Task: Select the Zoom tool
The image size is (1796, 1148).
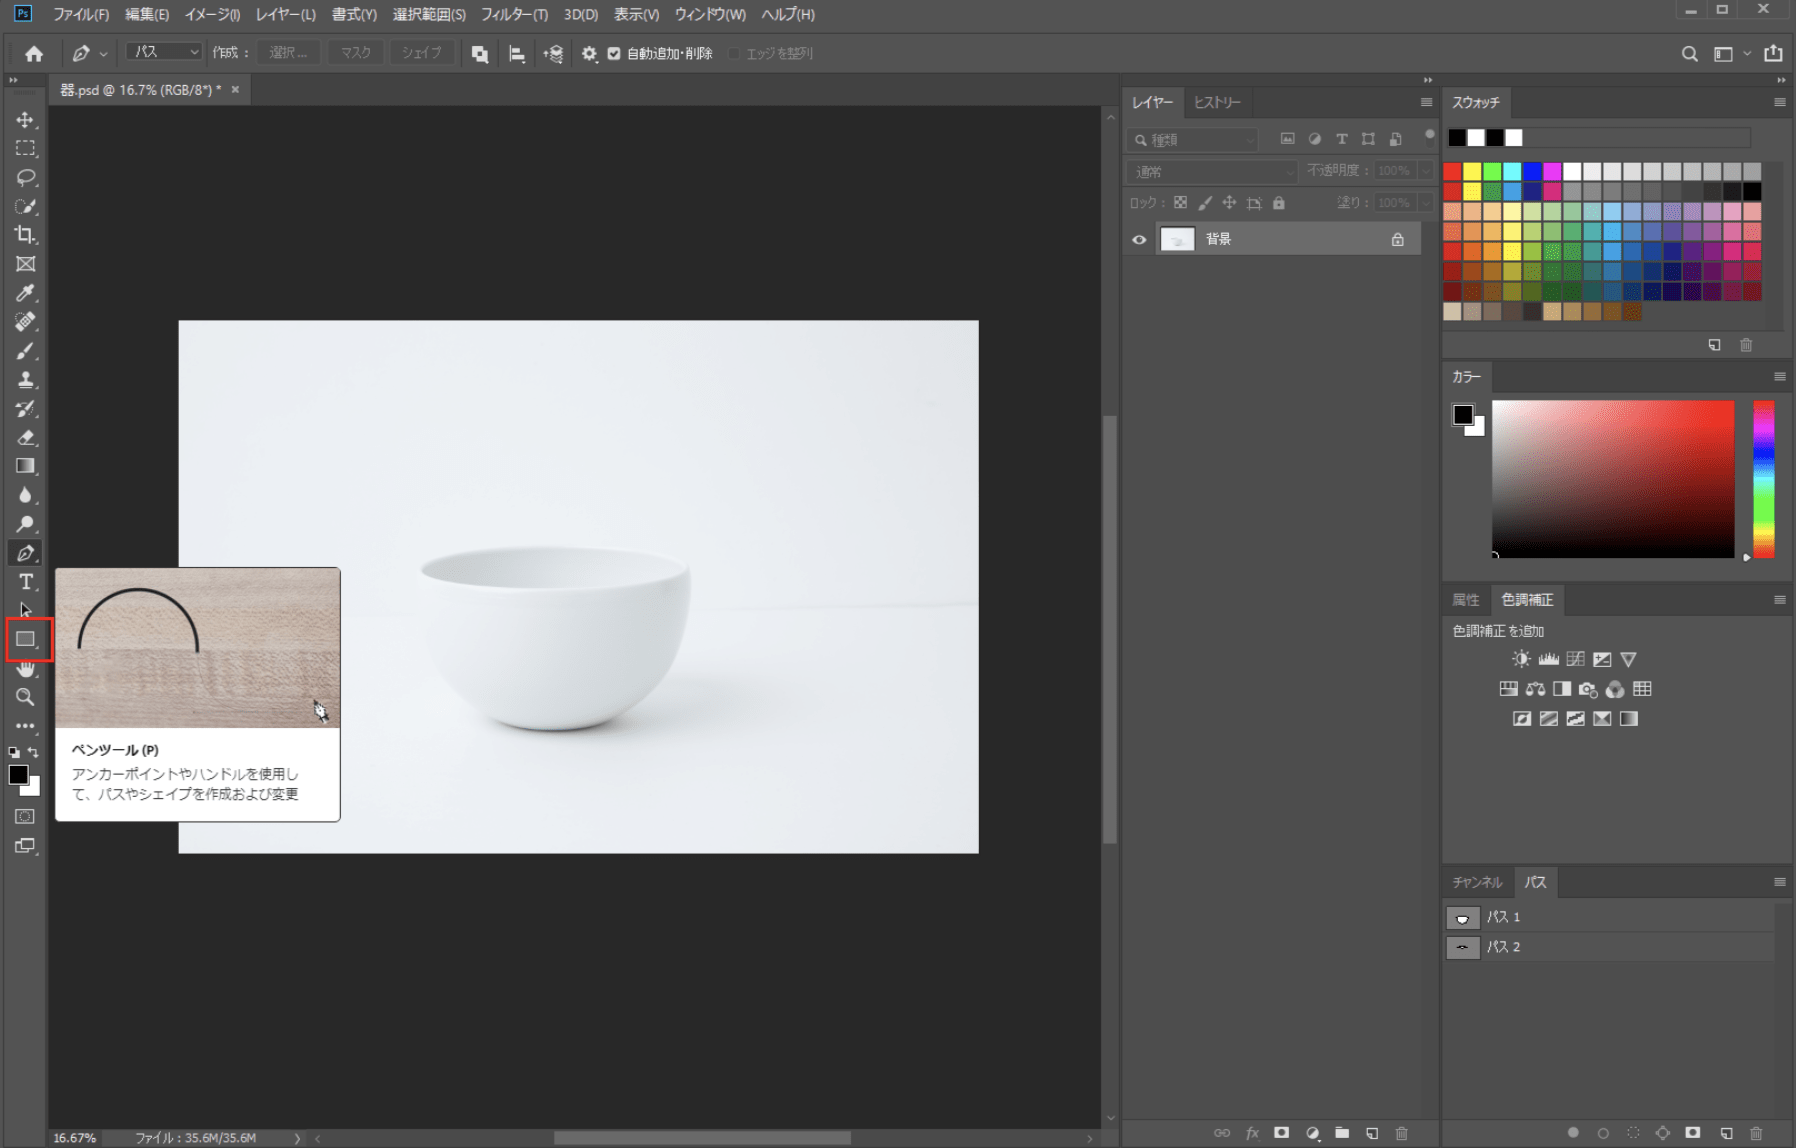Action: (x=25, y=697)
